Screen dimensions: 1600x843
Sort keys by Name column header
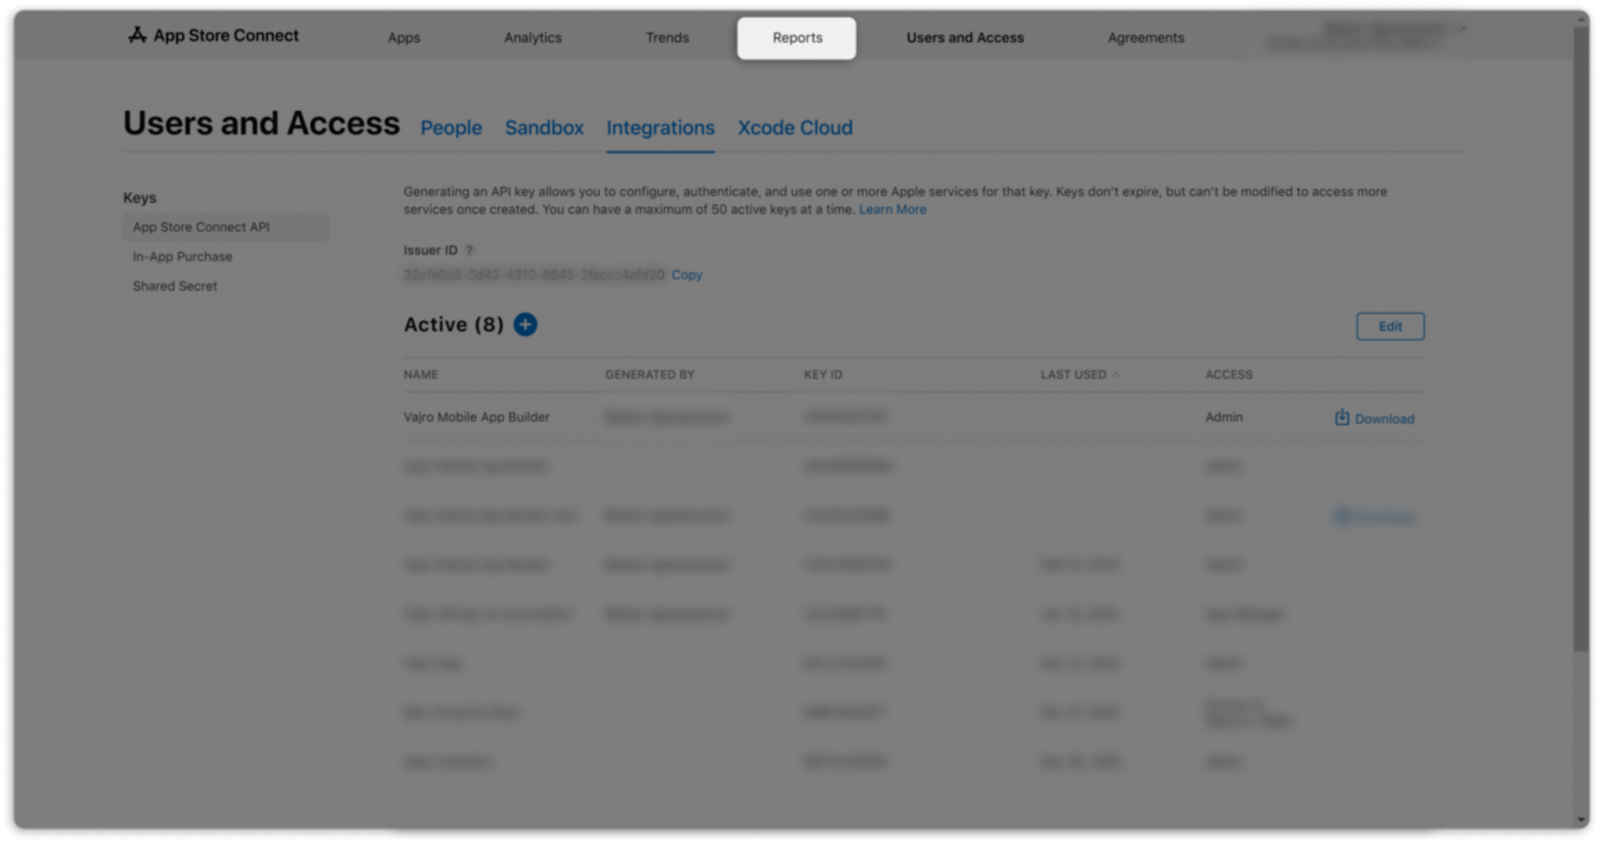pyautogui.click(x=421, y=375)
